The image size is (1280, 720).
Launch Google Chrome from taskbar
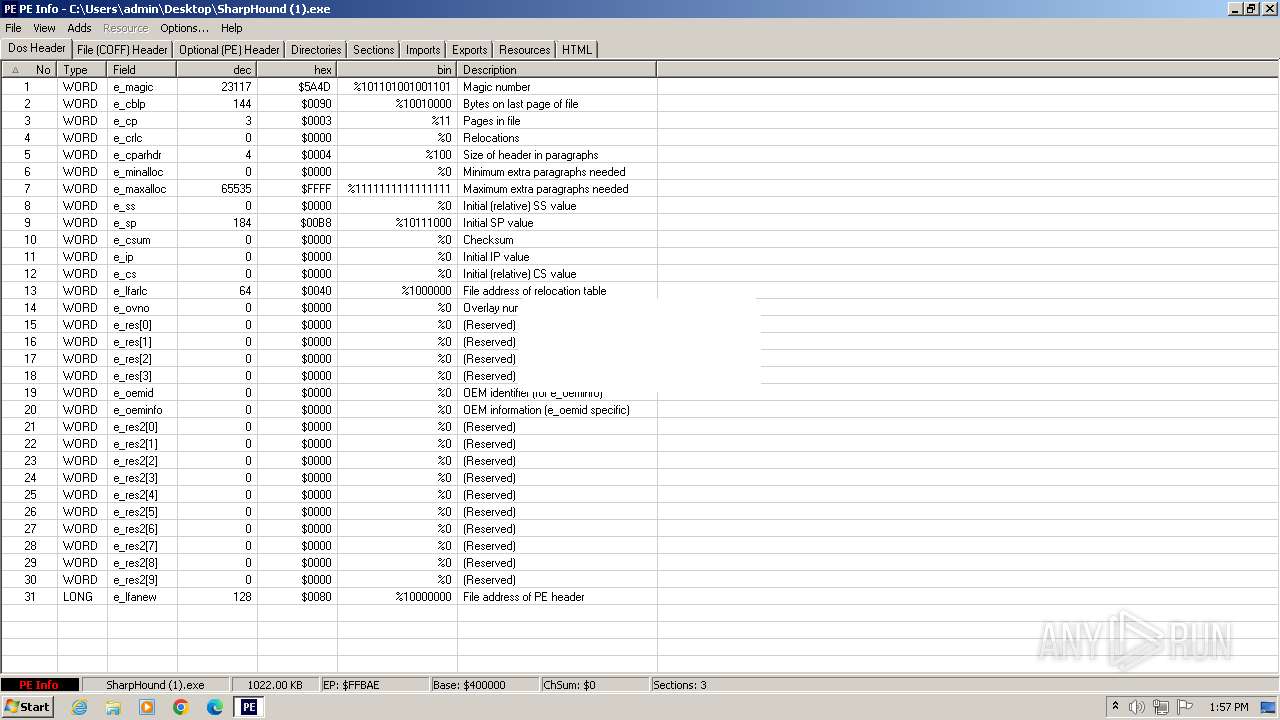point(181,707)
